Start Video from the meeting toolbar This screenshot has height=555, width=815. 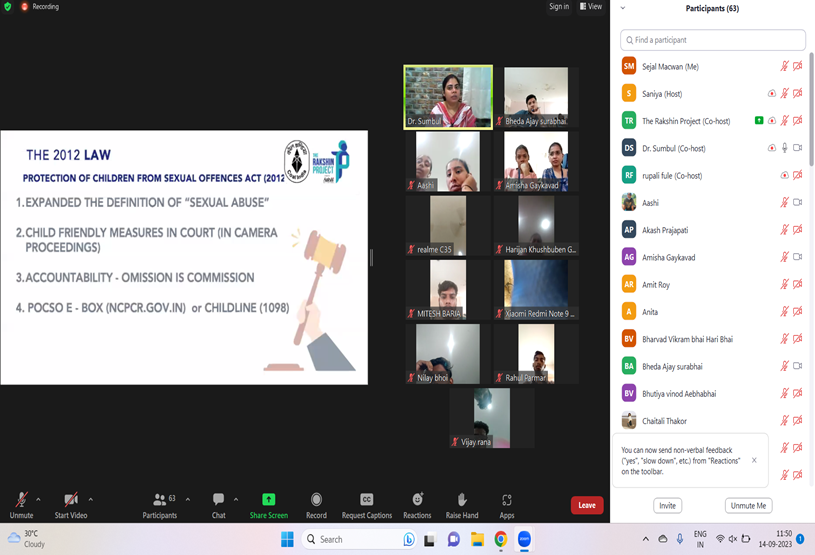tap(71, 505)
